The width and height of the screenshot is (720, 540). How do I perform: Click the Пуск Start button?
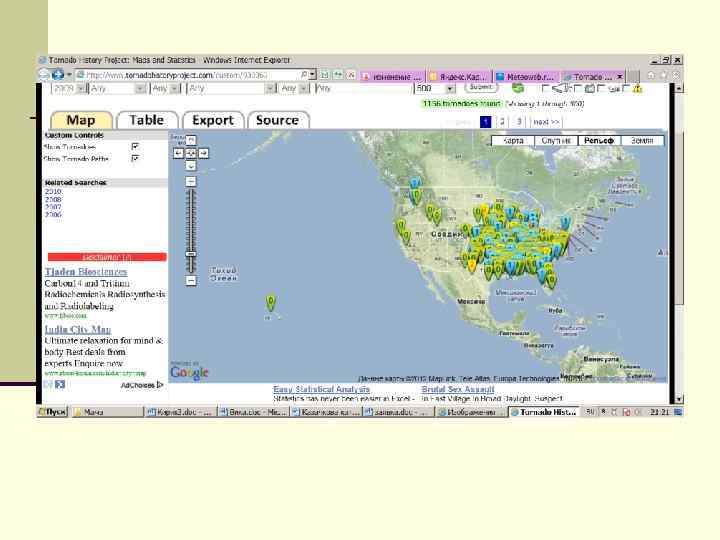[x=52, y=412]
